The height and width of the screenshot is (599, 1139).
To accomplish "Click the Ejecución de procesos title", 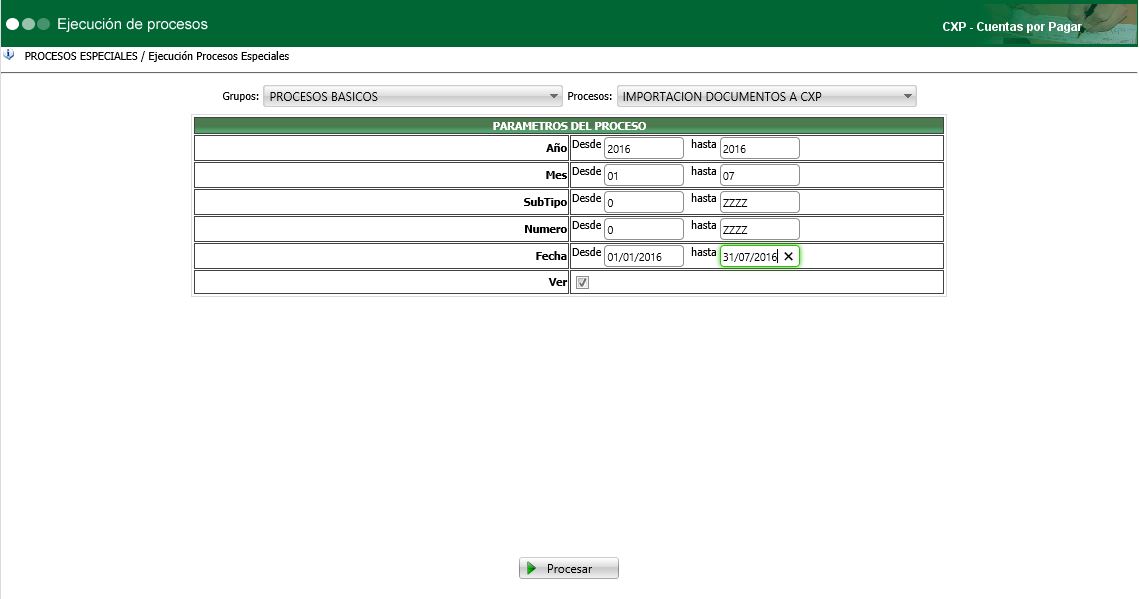I will pos(132,24).
